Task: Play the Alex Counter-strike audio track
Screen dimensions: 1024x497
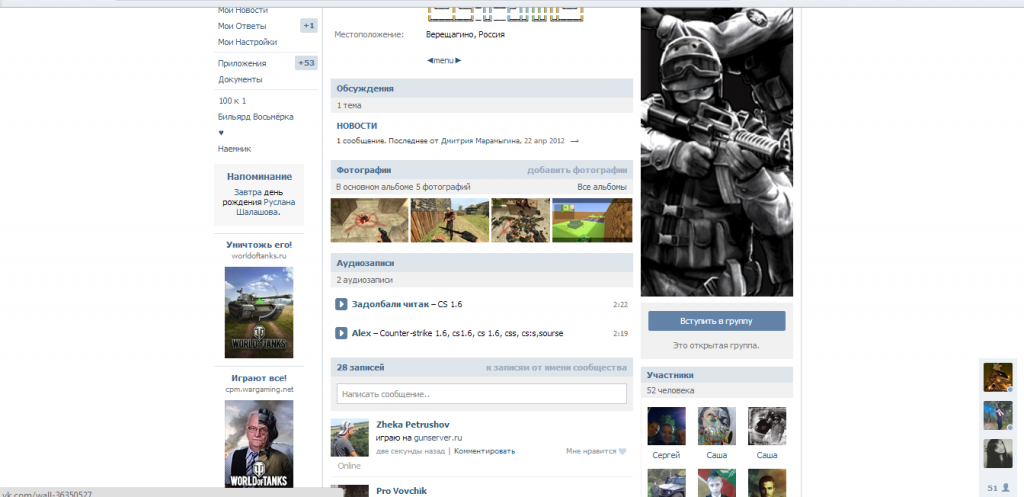Action: coord(341,333)
